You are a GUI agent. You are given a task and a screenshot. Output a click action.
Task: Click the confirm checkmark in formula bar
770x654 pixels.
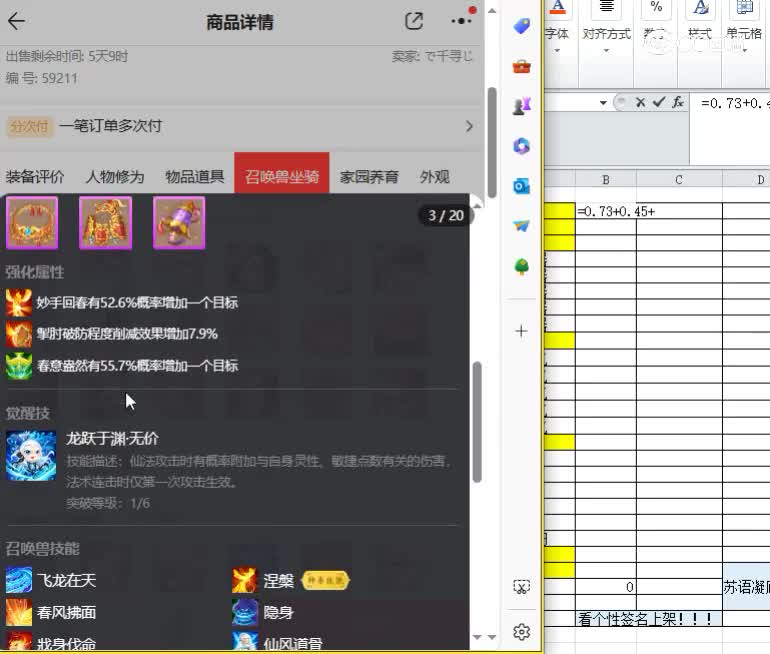click(x=659, y=102)
